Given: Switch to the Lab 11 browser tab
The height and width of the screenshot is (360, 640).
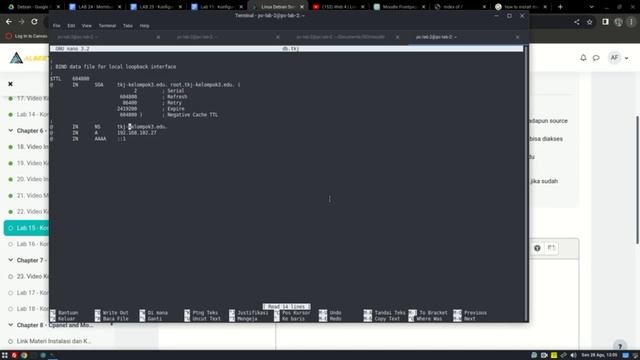Looking at the screenshot, I should click(217, 7).
